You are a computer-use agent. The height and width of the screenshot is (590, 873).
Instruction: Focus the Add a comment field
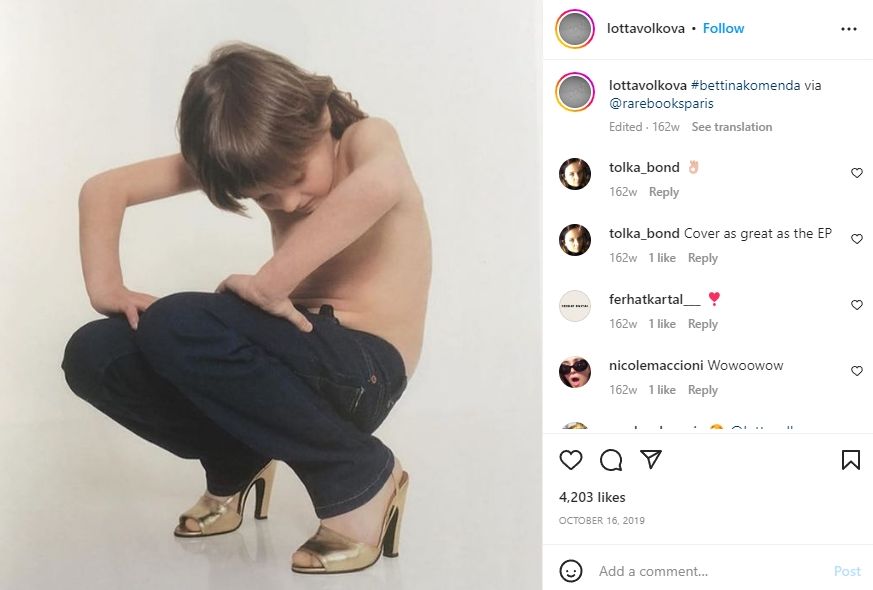pyautogui.click(x=700, y=571)
